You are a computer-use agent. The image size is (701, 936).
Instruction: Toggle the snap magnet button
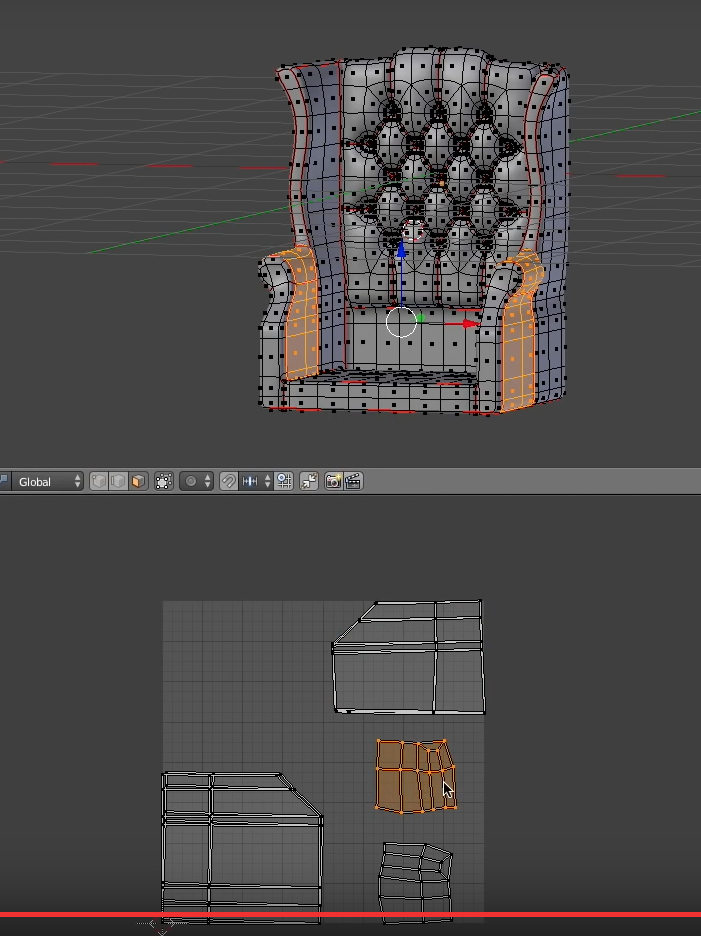click(228, 482)
